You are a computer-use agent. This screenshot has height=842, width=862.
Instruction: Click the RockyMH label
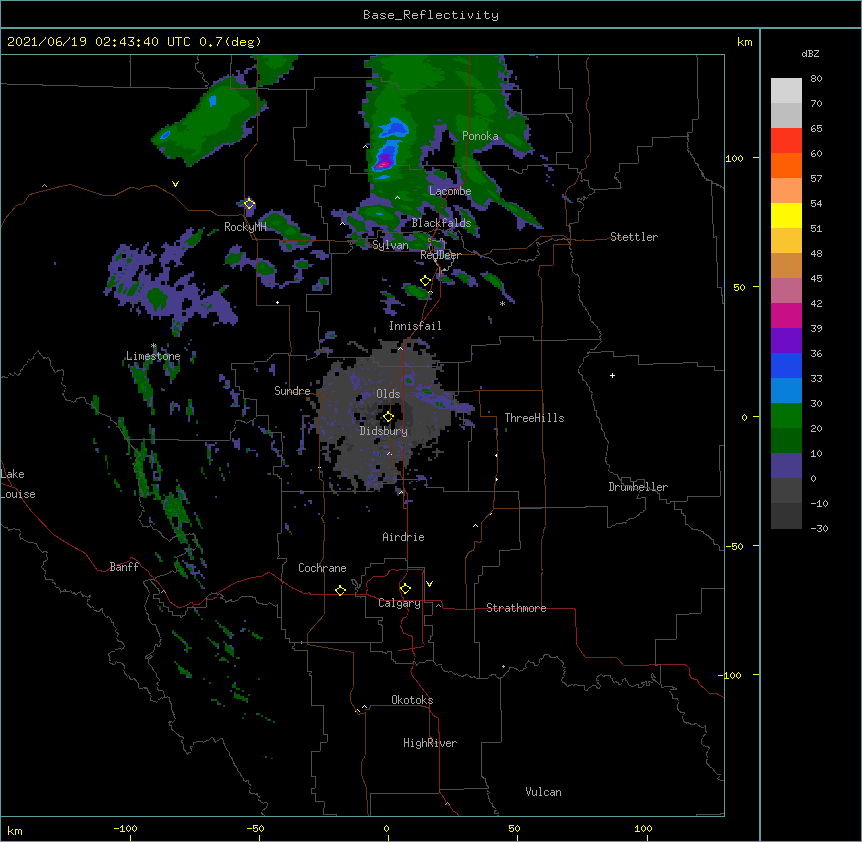pyautogui.click(x=245, y=227)
